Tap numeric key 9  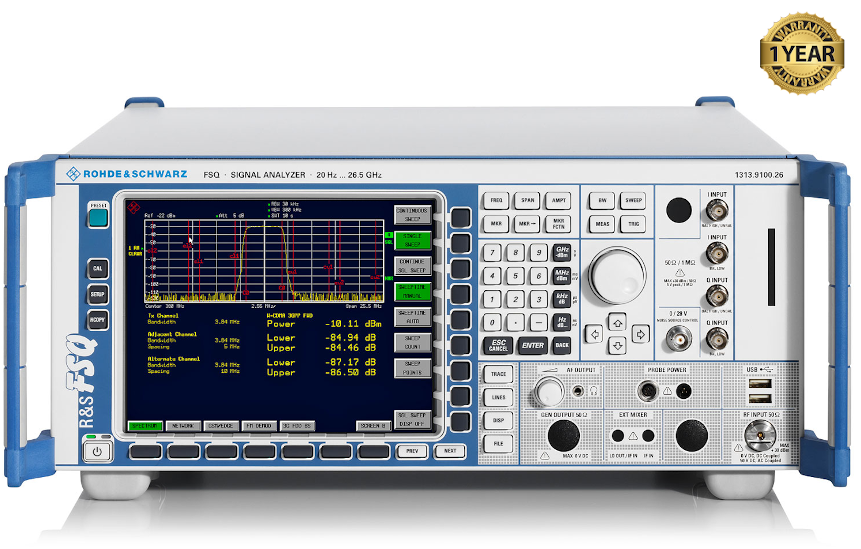[539, 253]
